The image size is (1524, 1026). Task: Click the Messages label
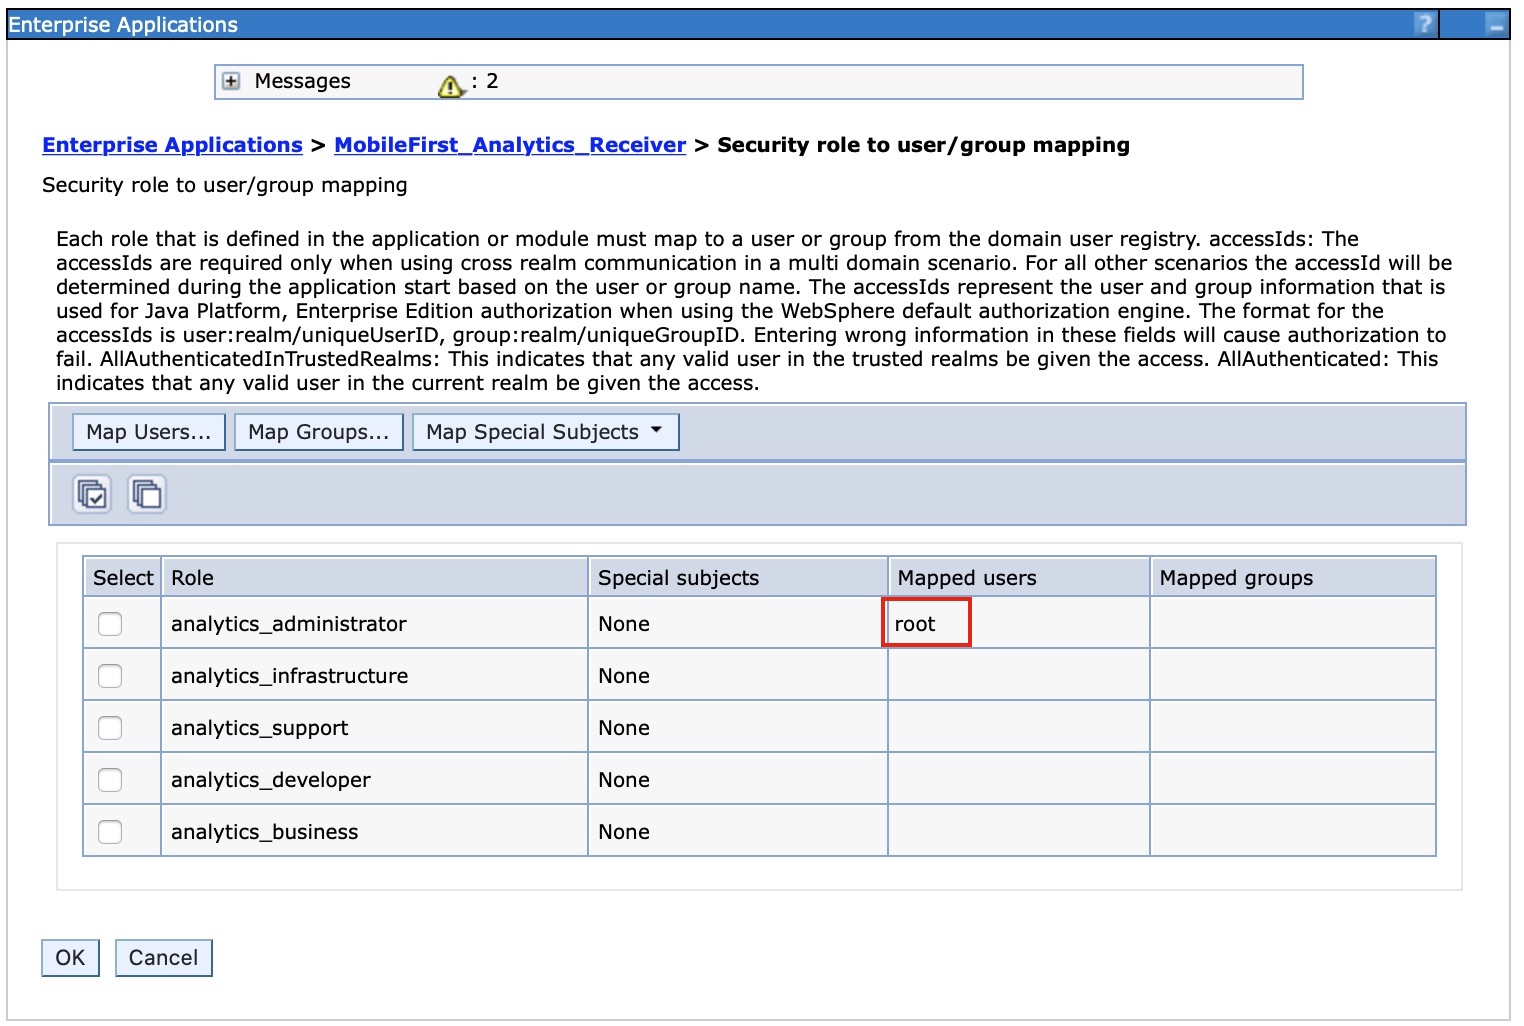tap(303, 81)
